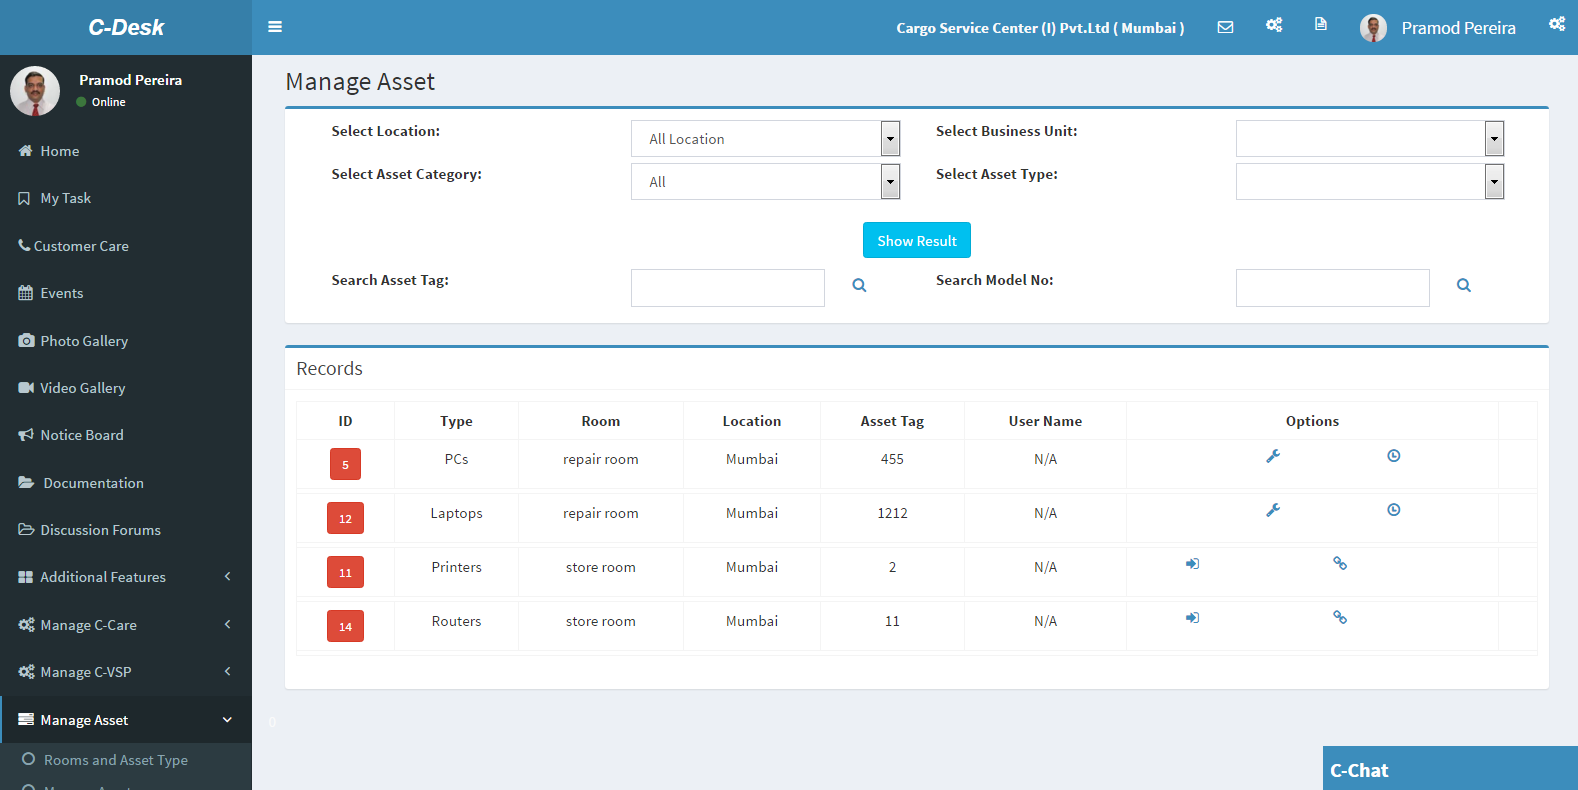Click the clock icon in the Laptops row

pos(1394,510)
